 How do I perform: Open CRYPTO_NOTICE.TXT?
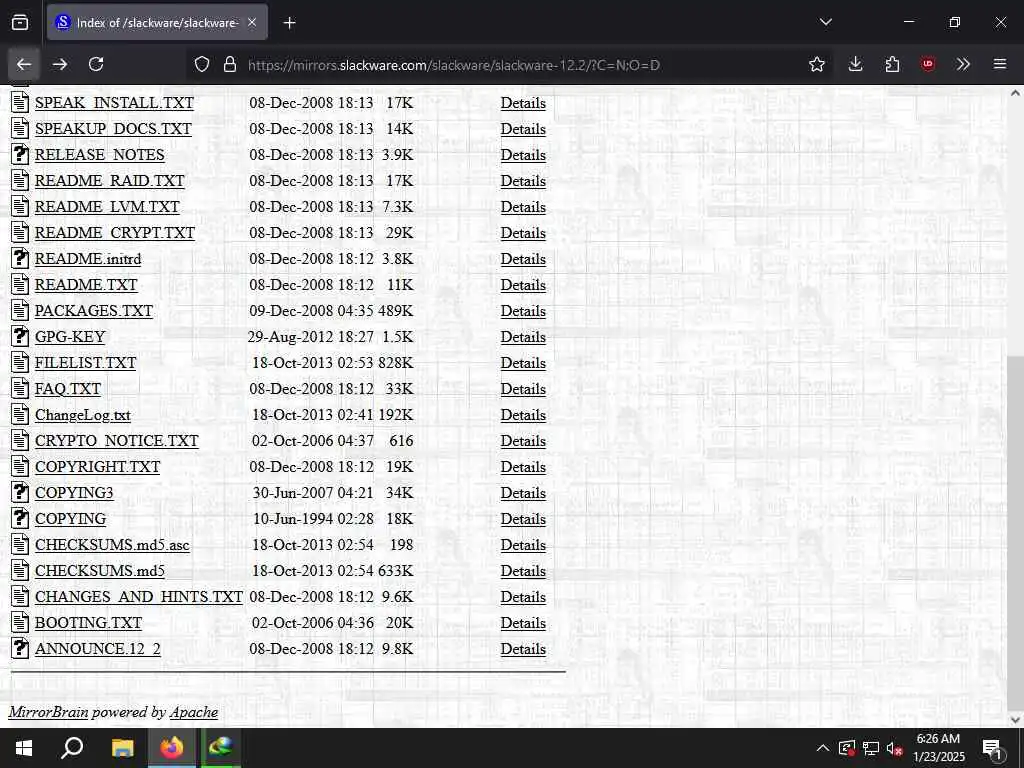pos(116,441)
